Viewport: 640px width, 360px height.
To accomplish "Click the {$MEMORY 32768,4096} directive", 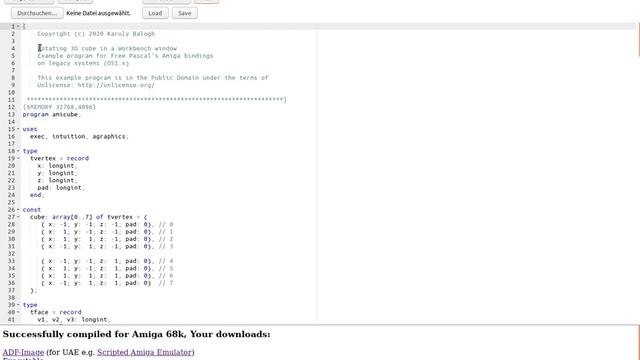I will coord(59,107).
